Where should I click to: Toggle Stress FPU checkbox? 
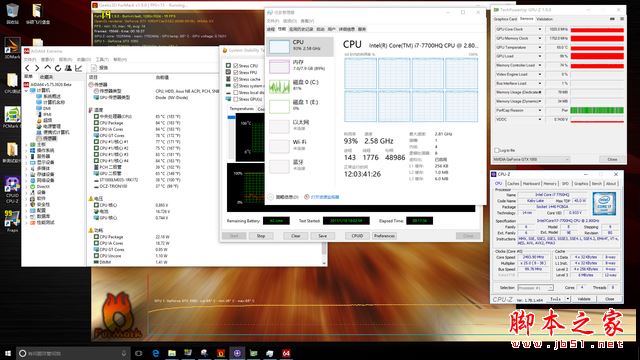(x=236, y=73)
